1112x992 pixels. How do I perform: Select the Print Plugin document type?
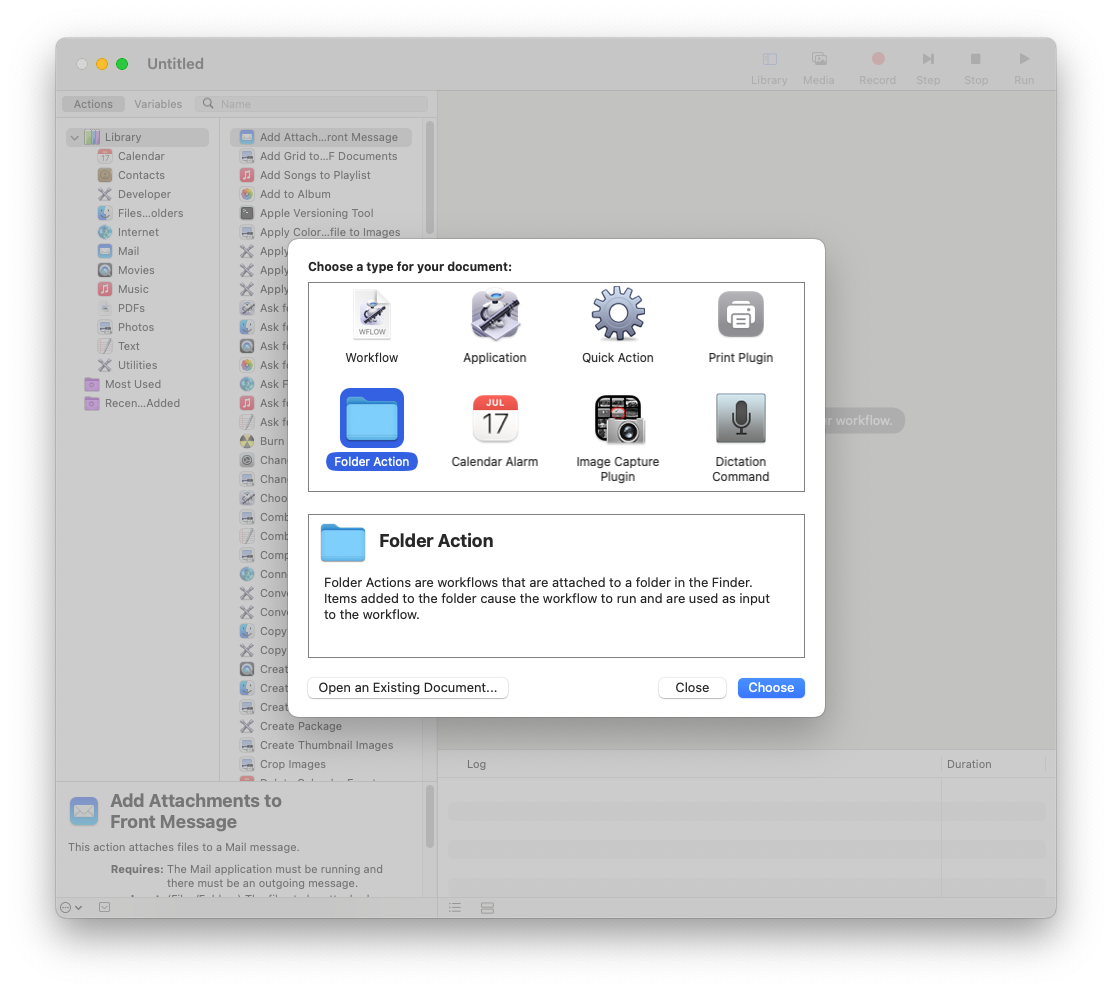coord(740,313)
